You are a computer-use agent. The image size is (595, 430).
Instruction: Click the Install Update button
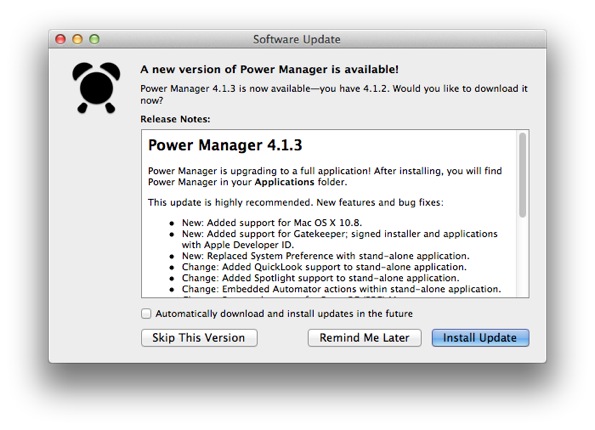[480, 337]
